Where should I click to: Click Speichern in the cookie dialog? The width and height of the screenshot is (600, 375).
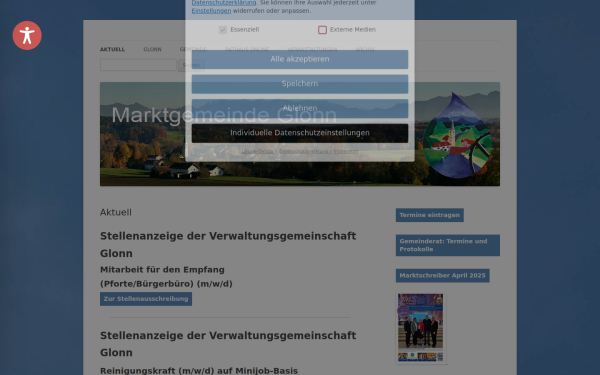pyautogui.click(x=300, y=84)
